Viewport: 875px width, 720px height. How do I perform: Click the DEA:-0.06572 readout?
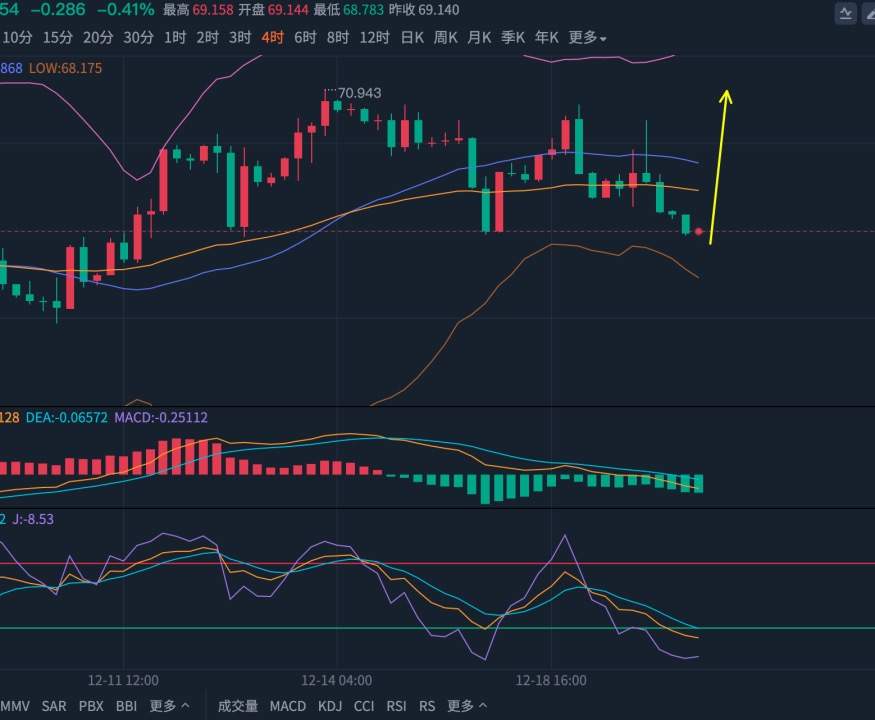(x=67, y=417)
